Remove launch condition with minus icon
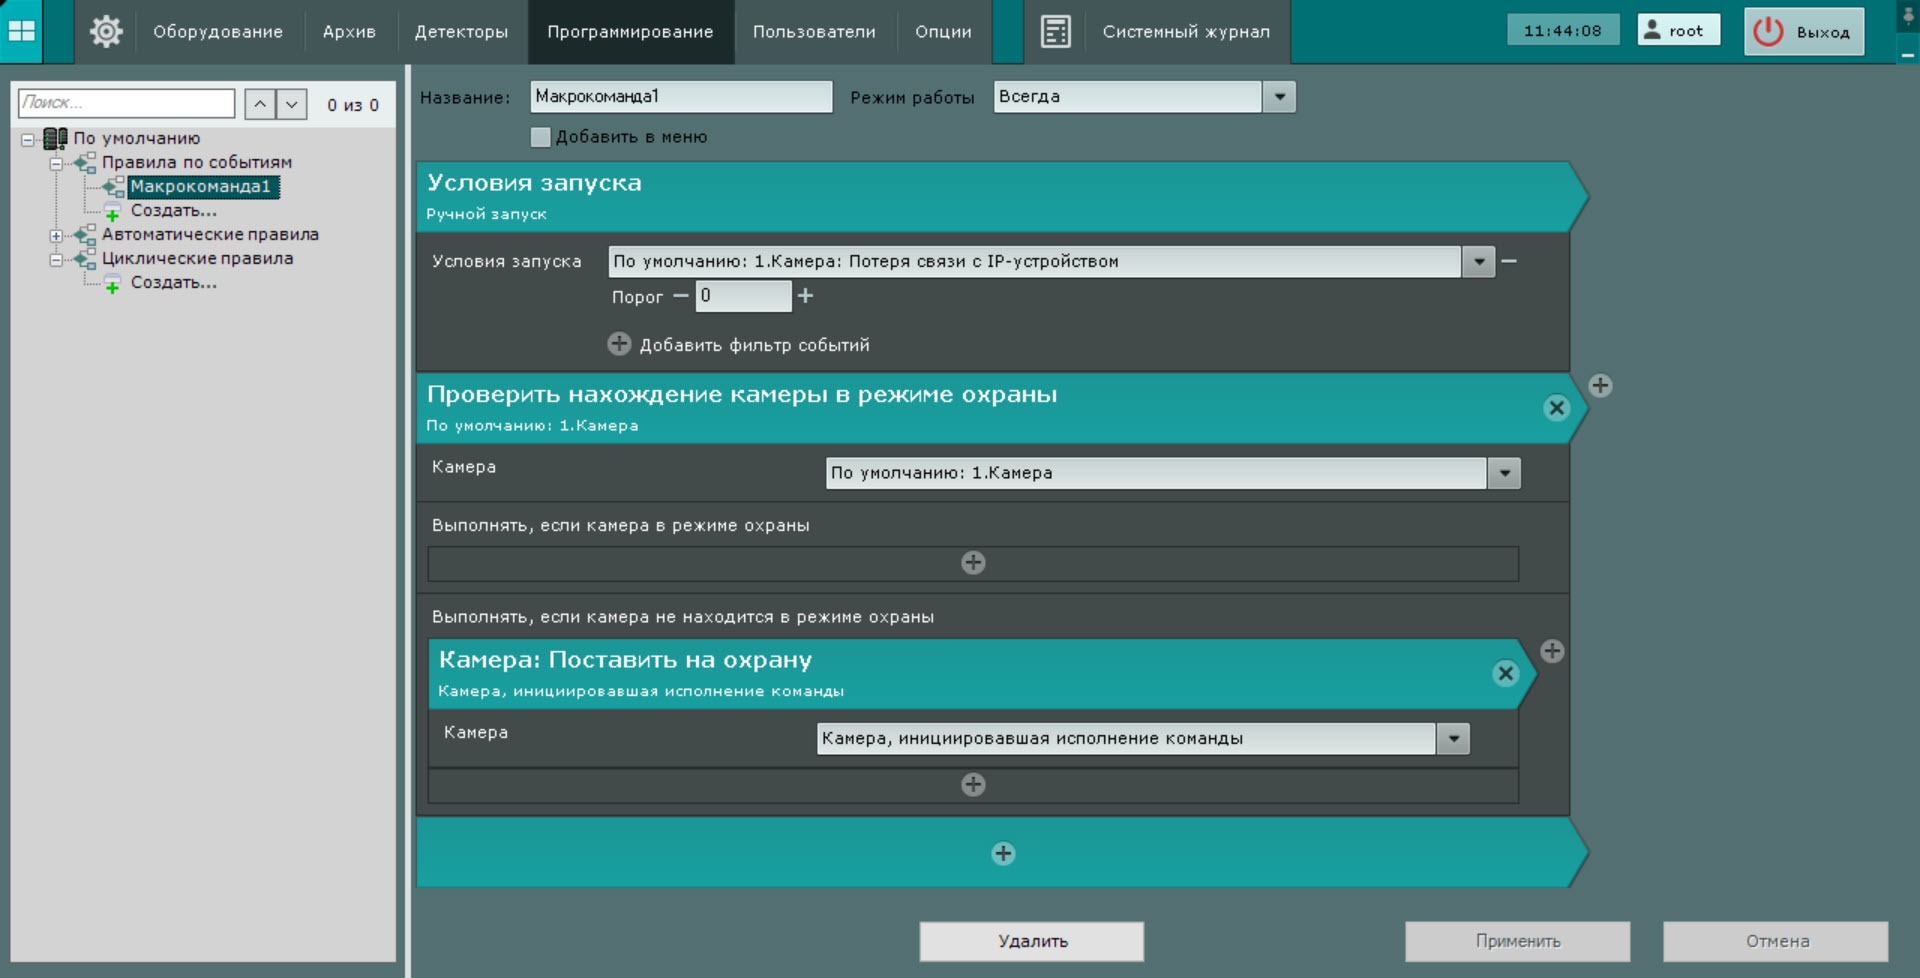Screen dimensions: 1920x978 pyautogui.click(x=1509, y=262)
